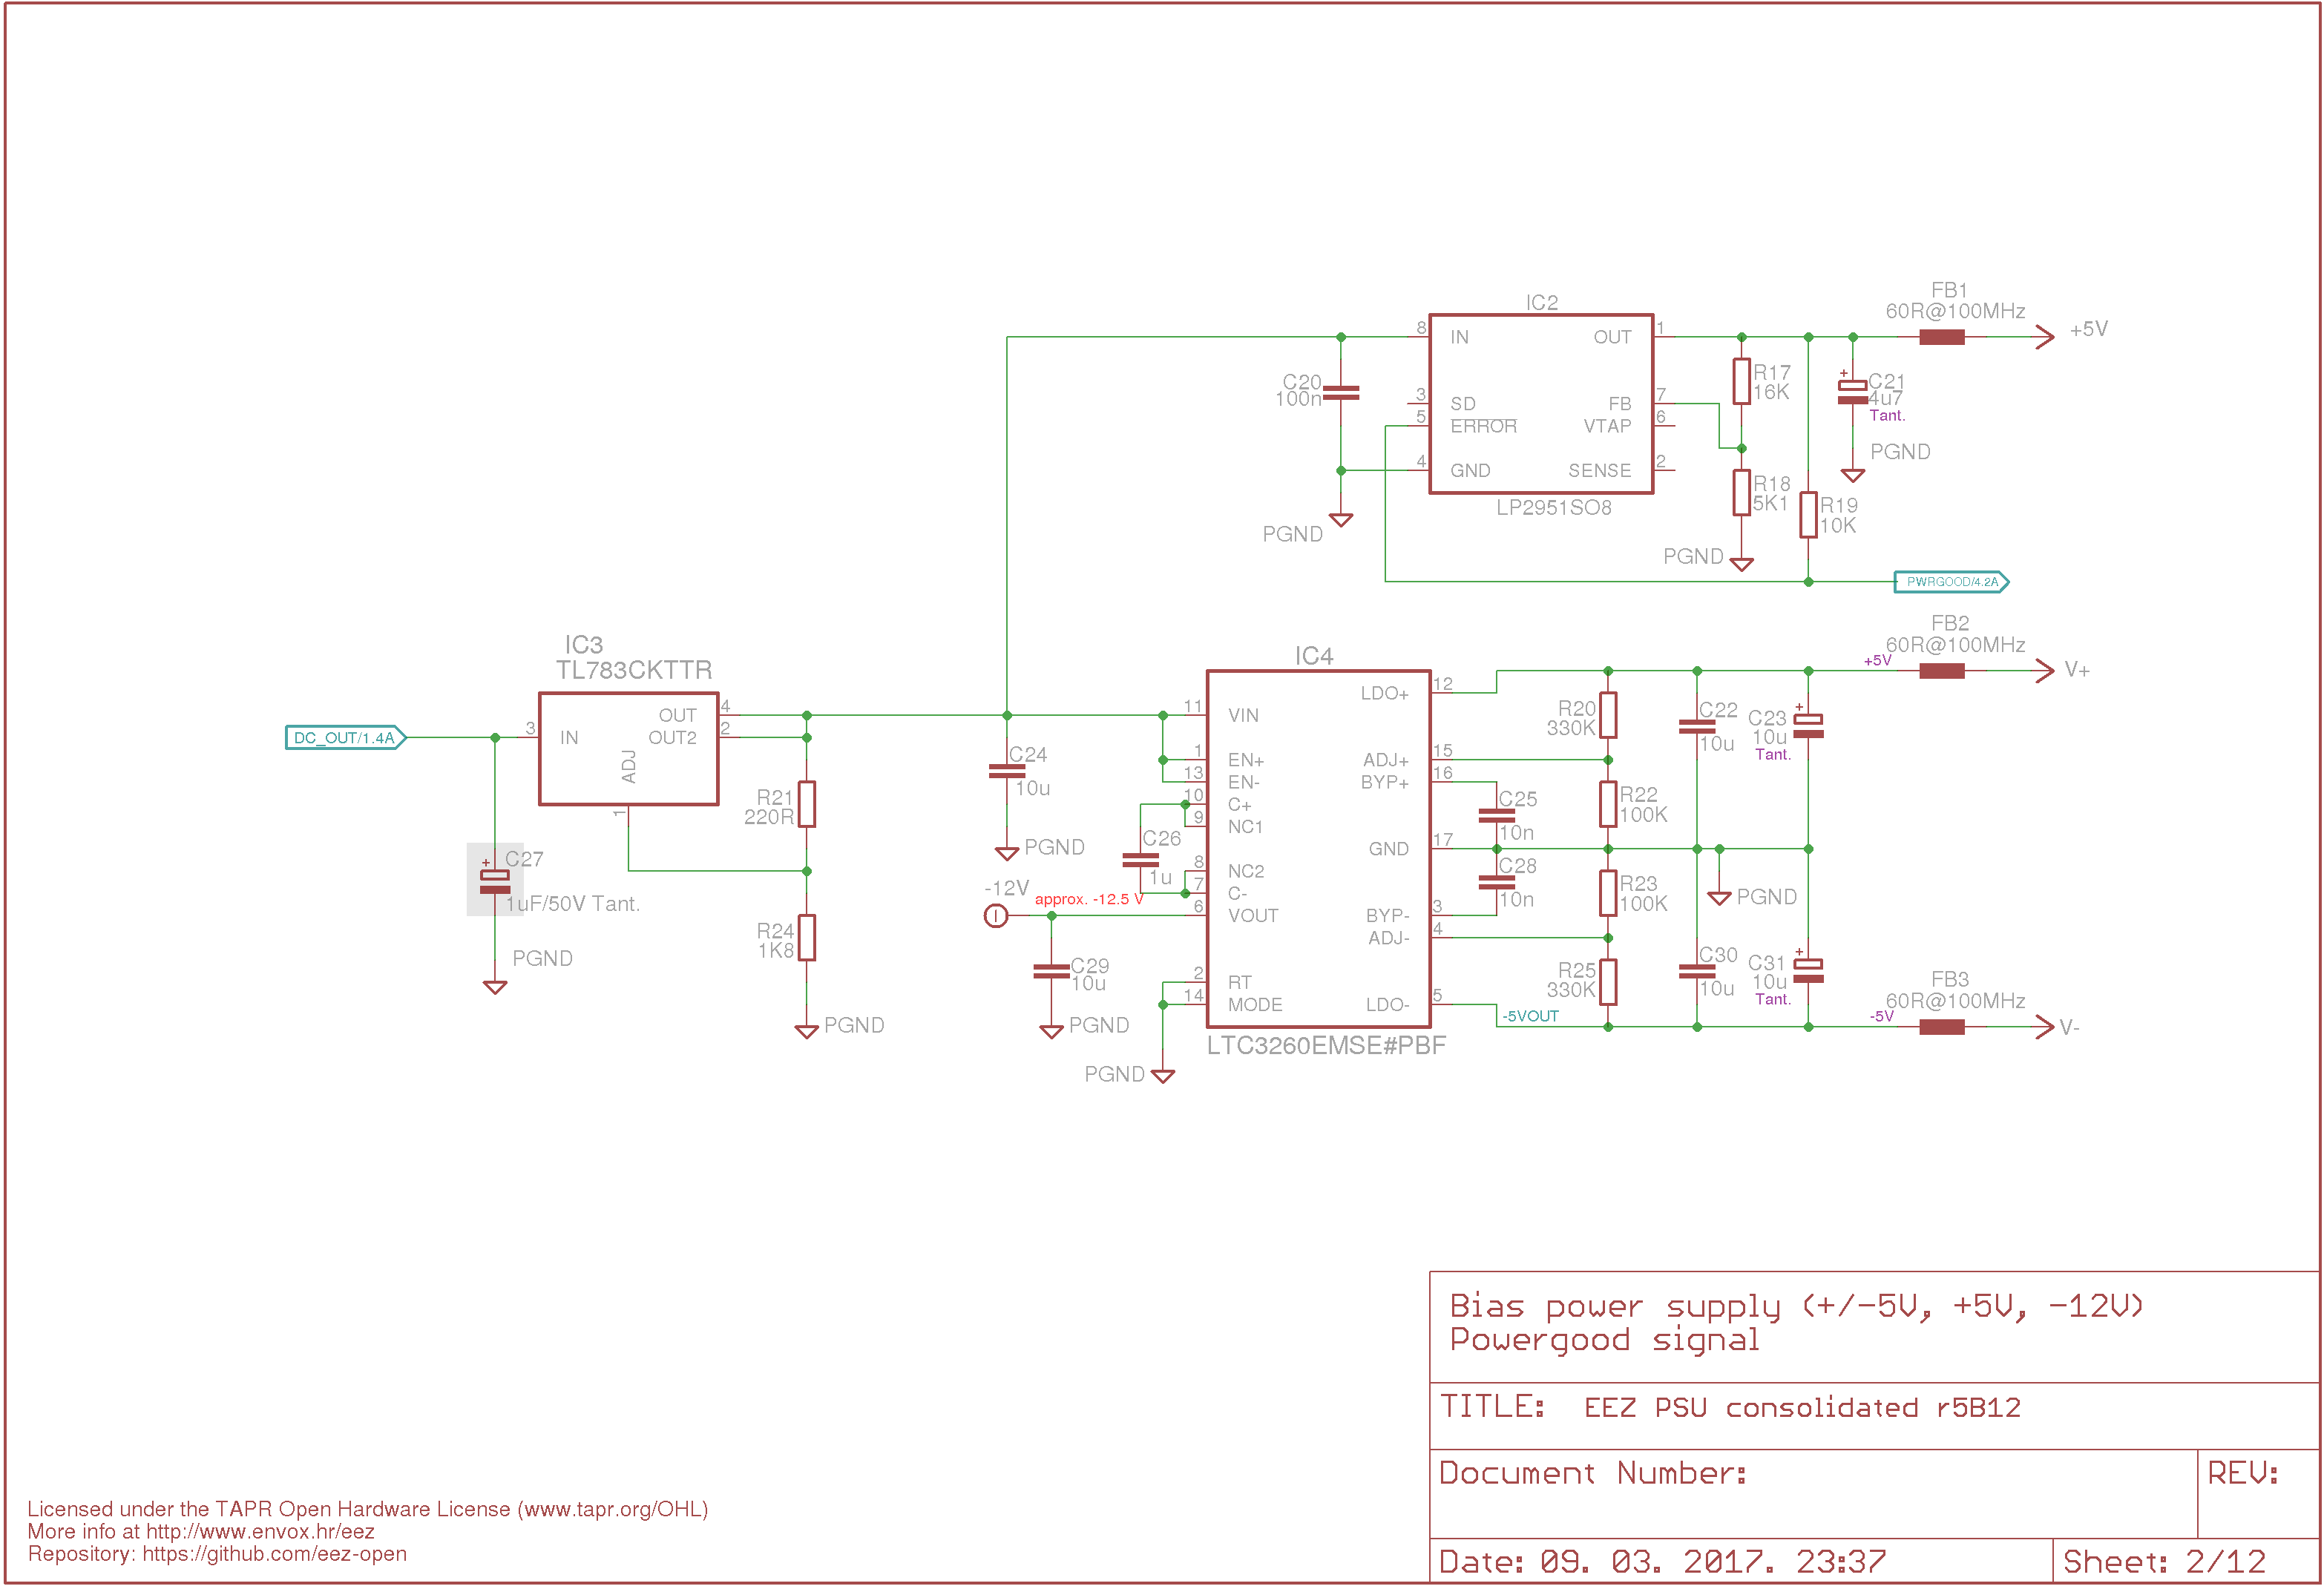The image size is (2324, 1589).
Task: Click the DC_OUT/1.4A net label tag
Action: pos(345,738)
